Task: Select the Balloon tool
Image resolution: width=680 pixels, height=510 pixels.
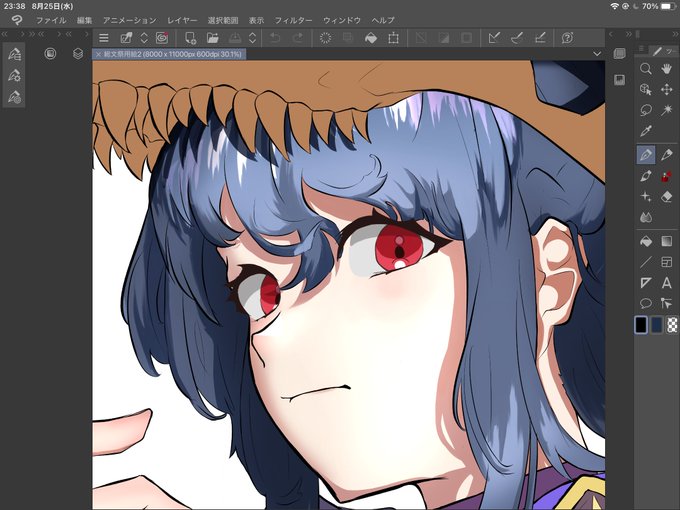Action: point(646,303)
